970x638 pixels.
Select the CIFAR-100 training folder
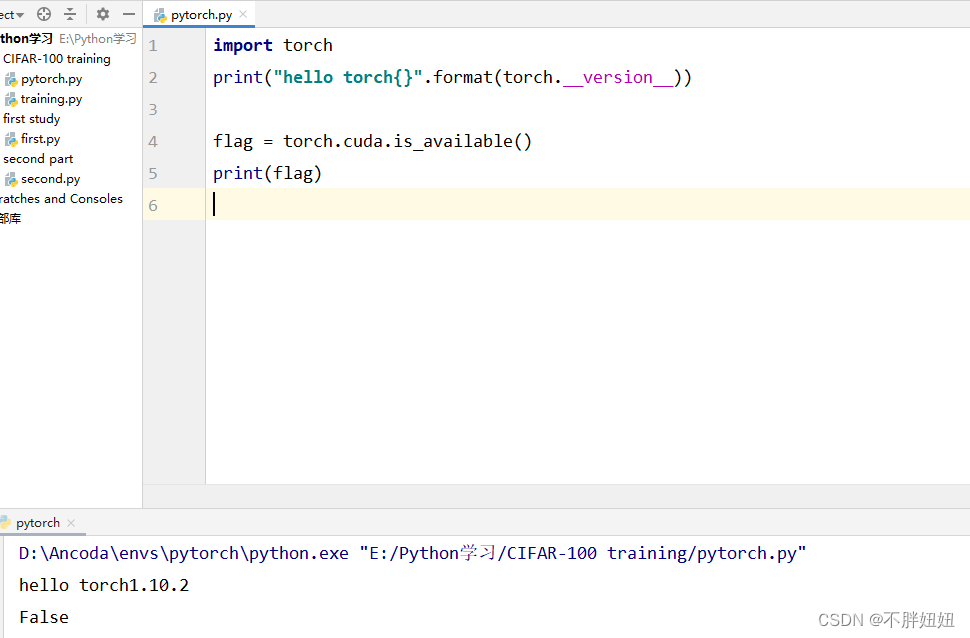coord(57,59)
